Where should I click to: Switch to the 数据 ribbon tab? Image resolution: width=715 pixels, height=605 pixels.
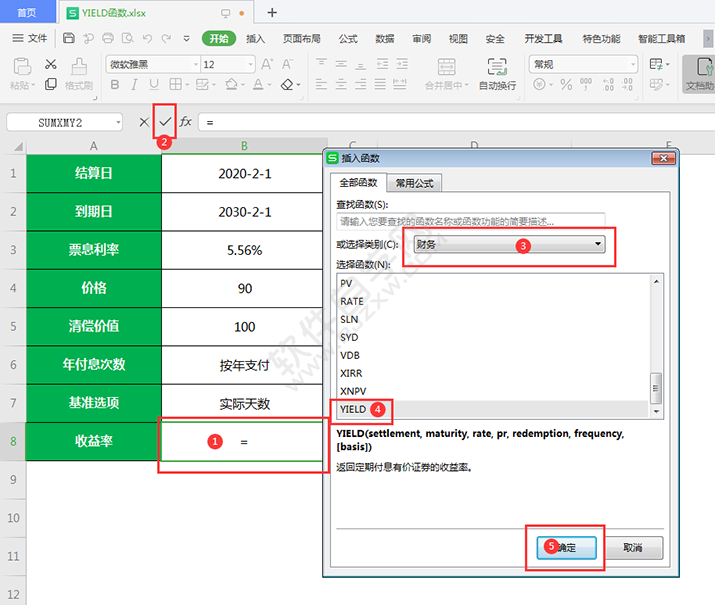tap(384, 39)
